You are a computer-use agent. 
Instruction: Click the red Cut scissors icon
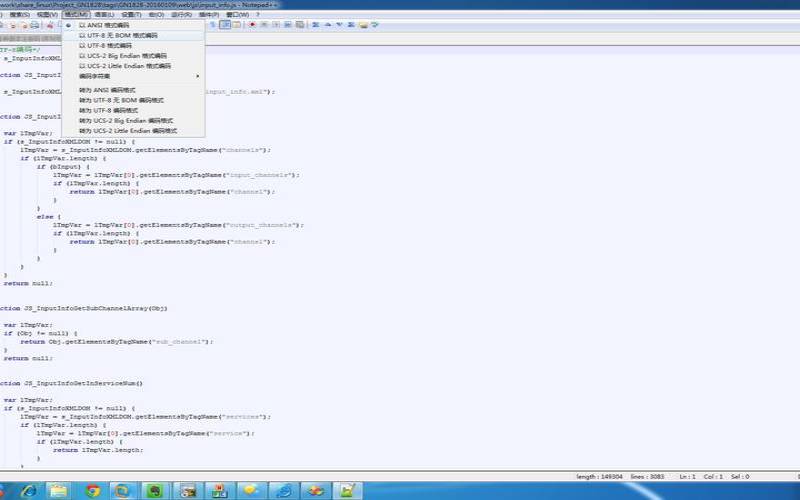50,24
